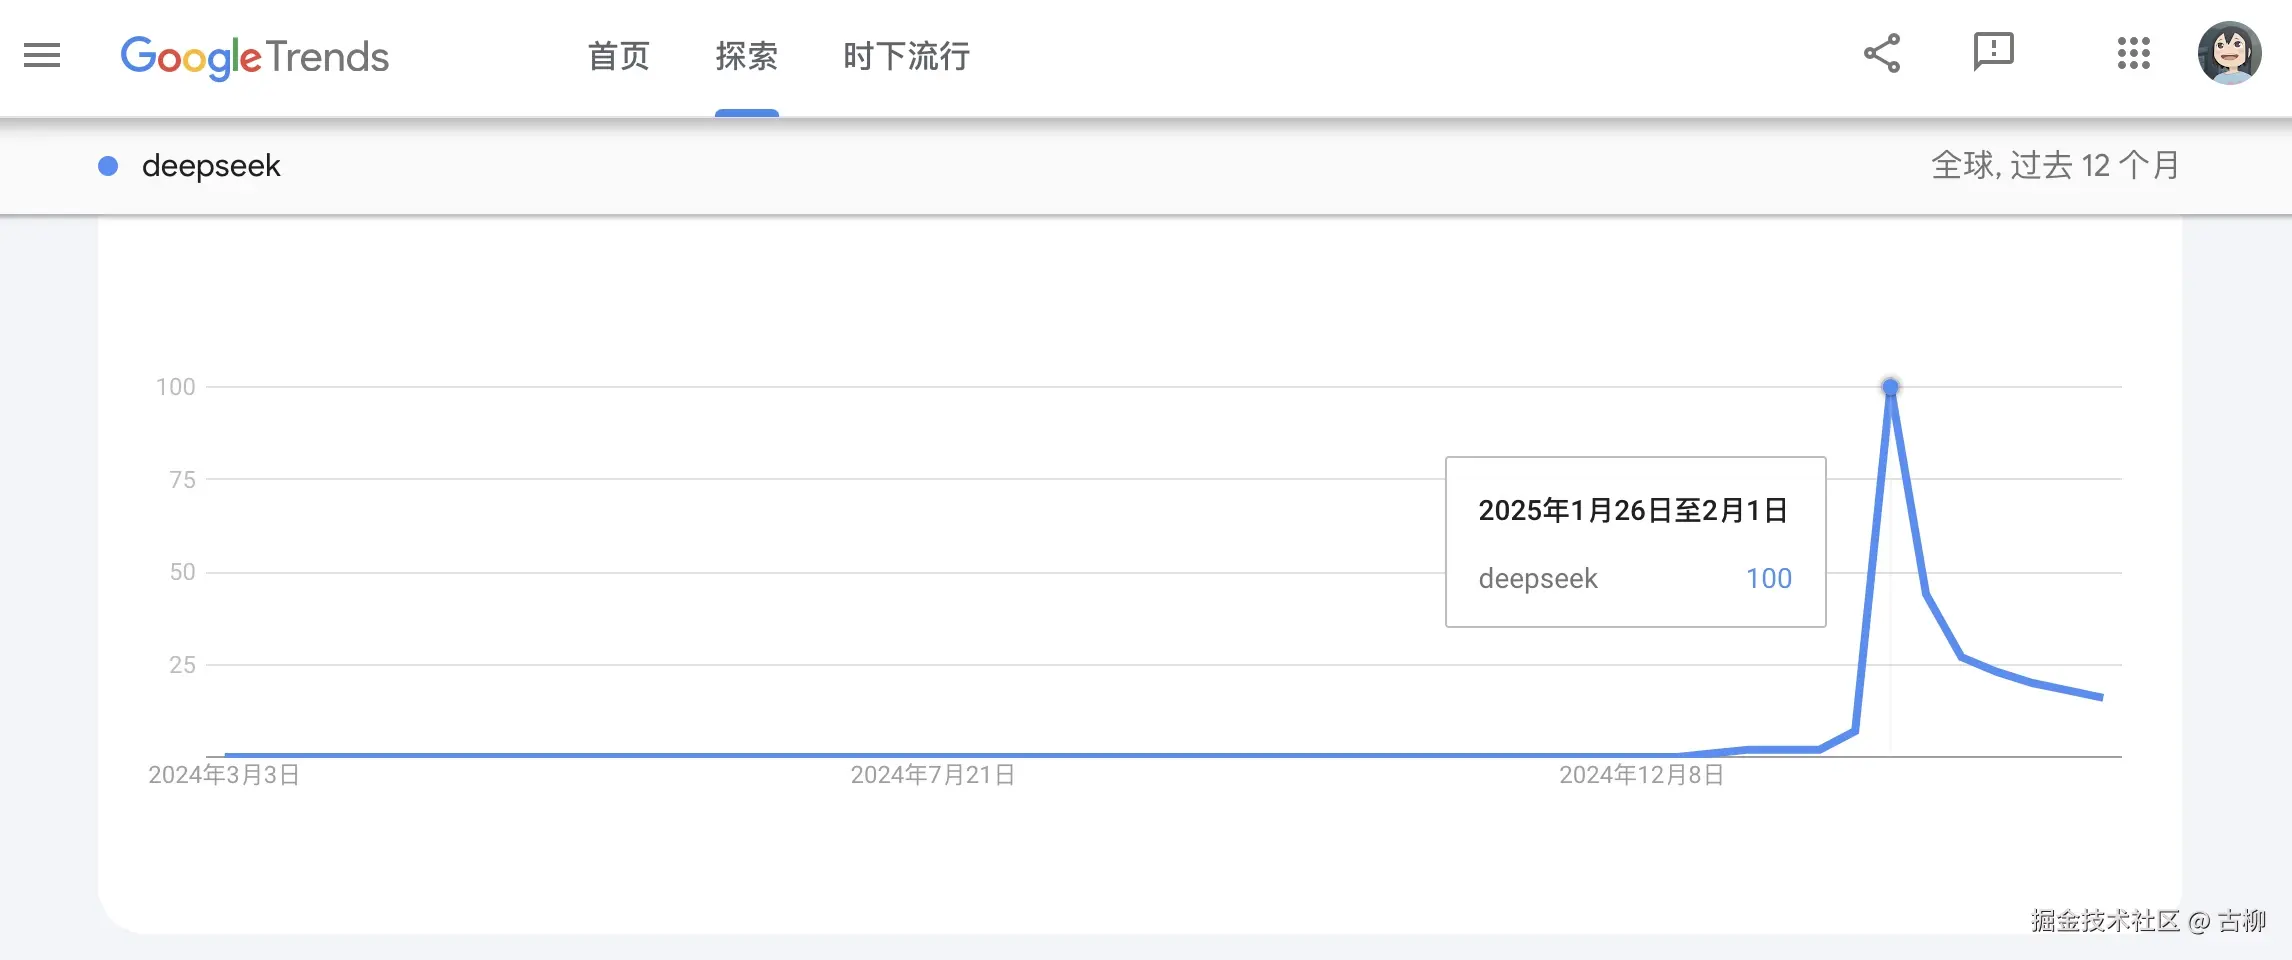The height and width of the screenshot is (960, 2292).
Task: Click the 50 y-axis label
Action: [182, 572]
